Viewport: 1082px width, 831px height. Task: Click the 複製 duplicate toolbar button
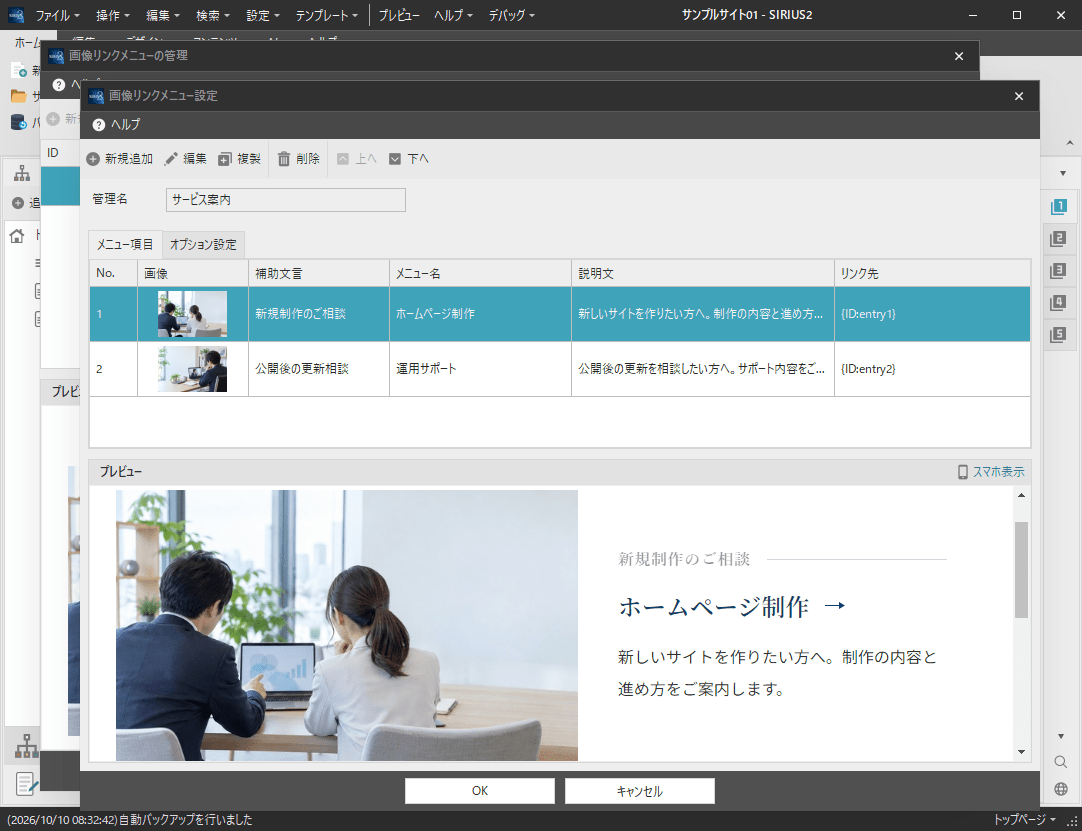[x=239, y=159]
